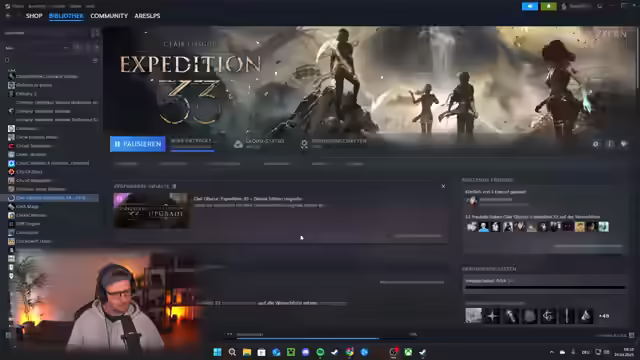This screenshot has height=360, width=640.
Task: Open the COMMUNITY tab
Action: click(x=109, y=16)
